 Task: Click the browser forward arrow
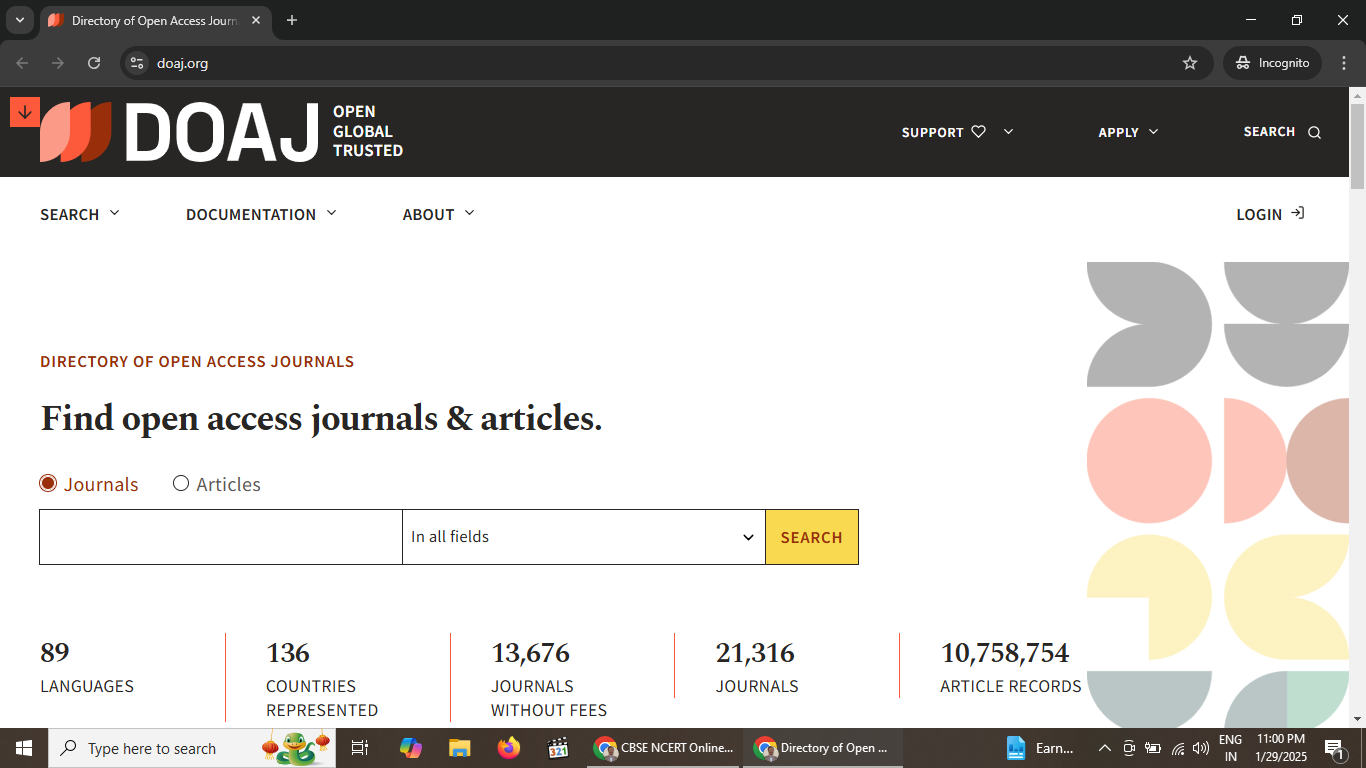pyautogui.click(x=58, y=63)
